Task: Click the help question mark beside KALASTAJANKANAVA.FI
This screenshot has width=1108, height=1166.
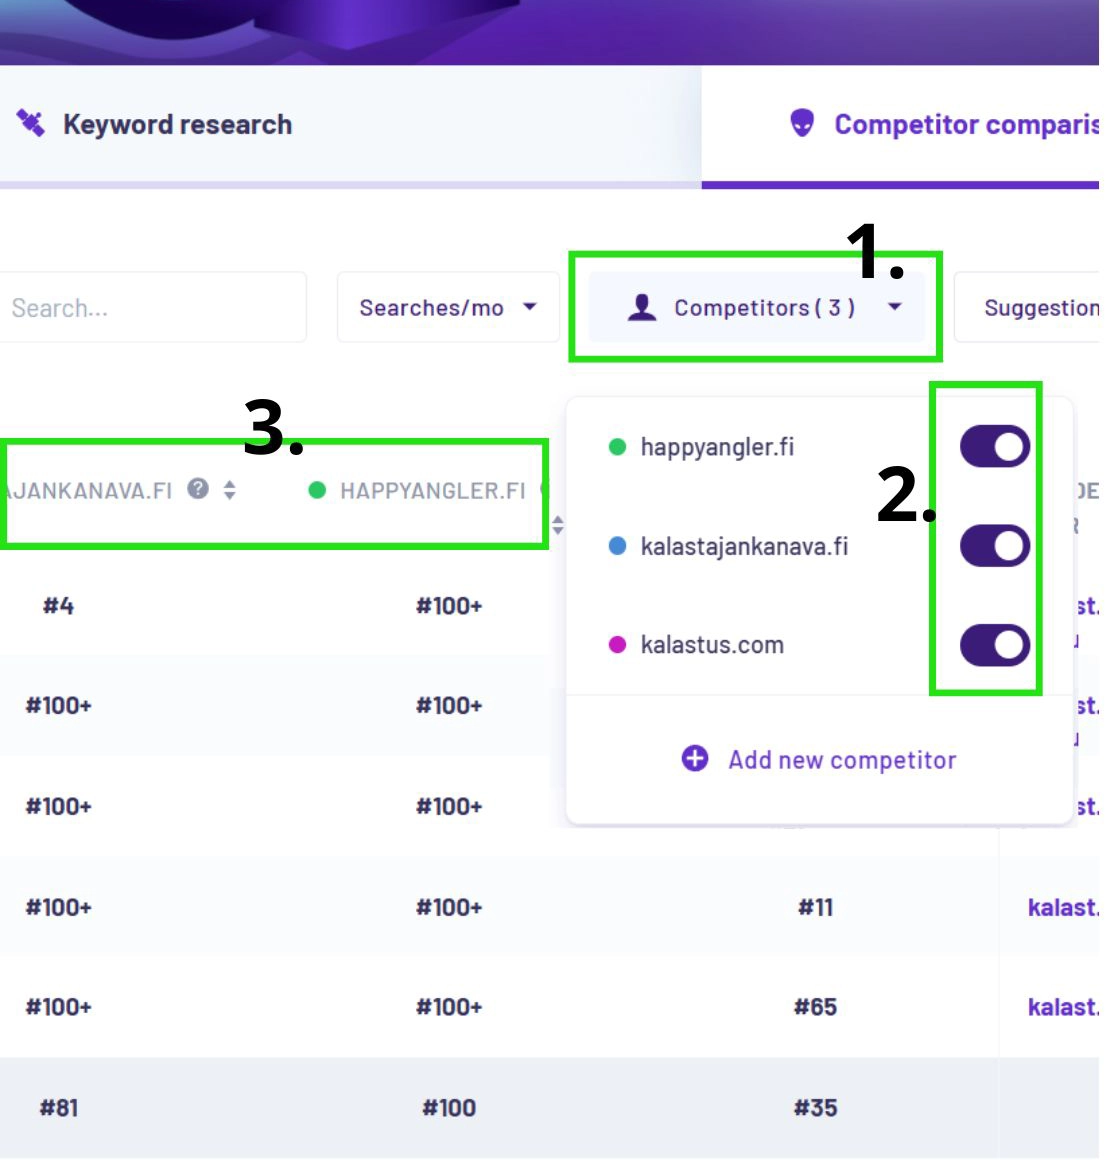Action: pos(199,489)
